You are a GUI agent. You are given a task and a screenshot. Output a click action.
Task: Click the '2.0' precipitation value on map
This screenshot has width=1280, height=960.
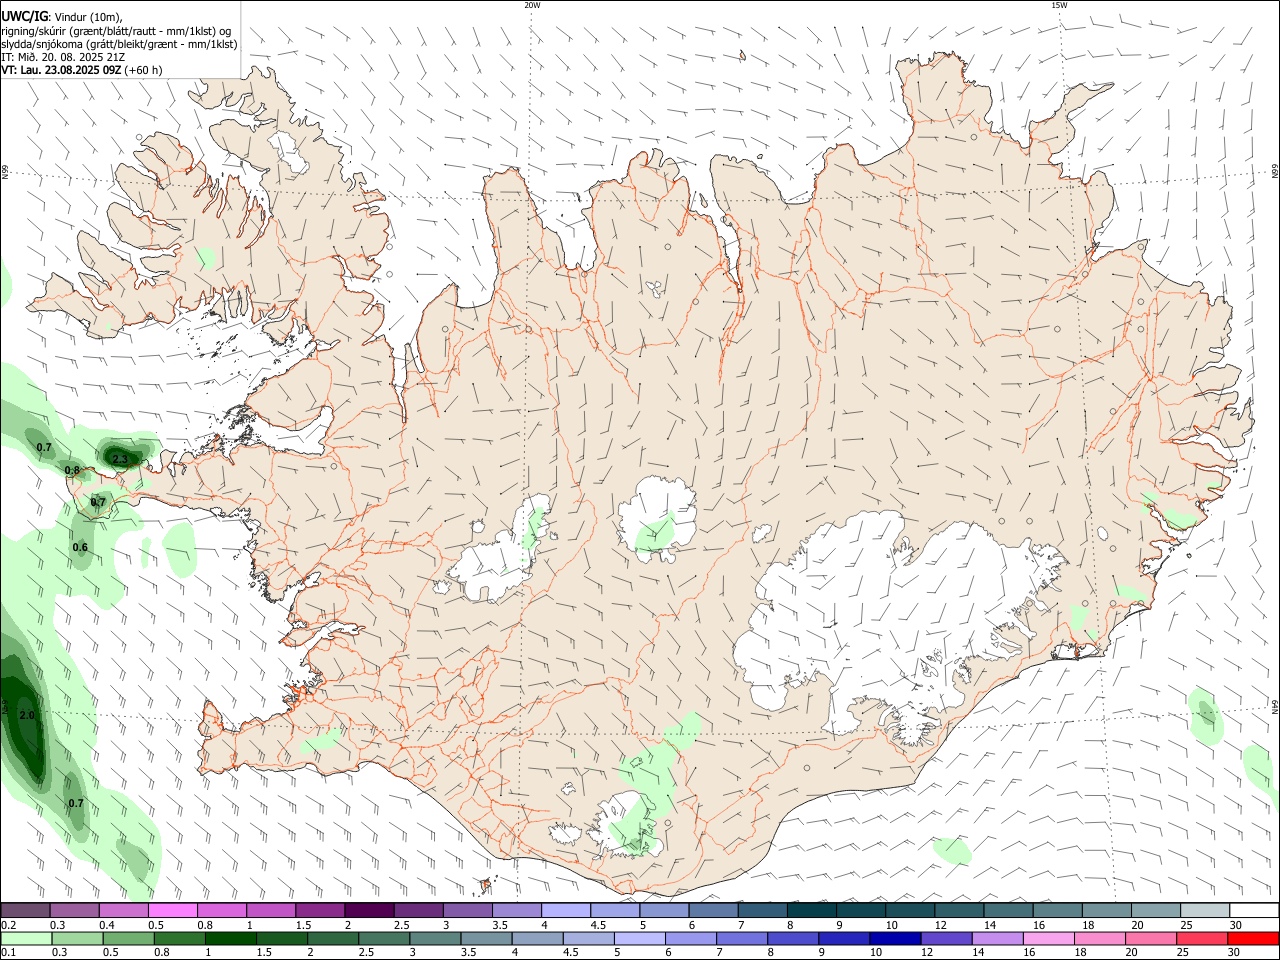point(27,715)
